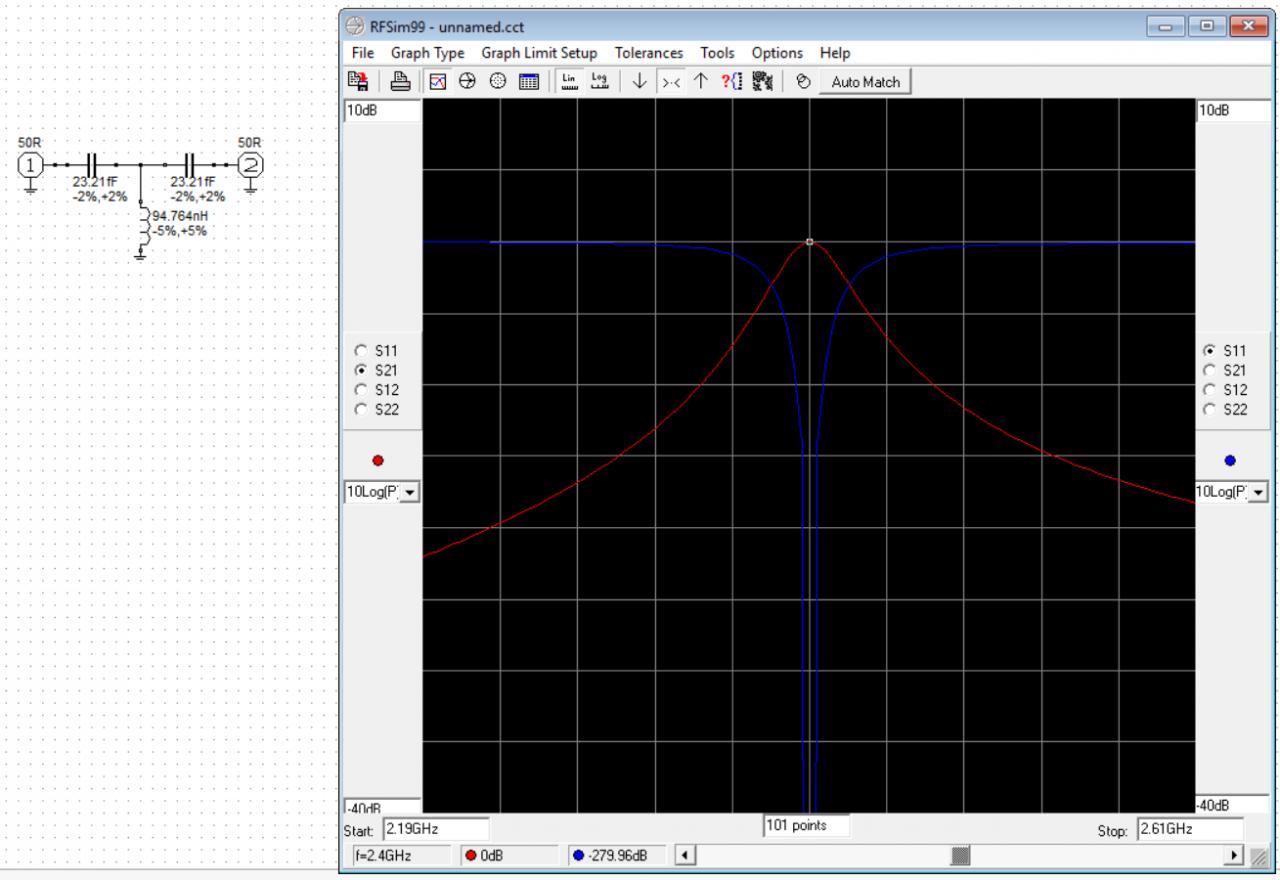
Task: Select the rectangular graph display icon
Action: pos(437,82)
